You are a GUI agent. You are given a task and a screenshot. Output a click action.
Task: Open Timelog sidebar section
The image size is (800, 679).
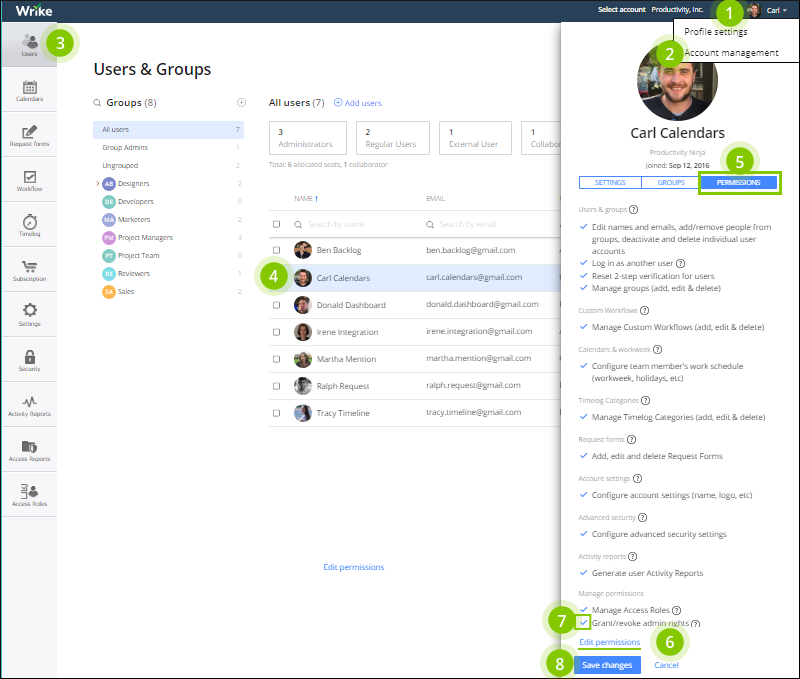29,225
